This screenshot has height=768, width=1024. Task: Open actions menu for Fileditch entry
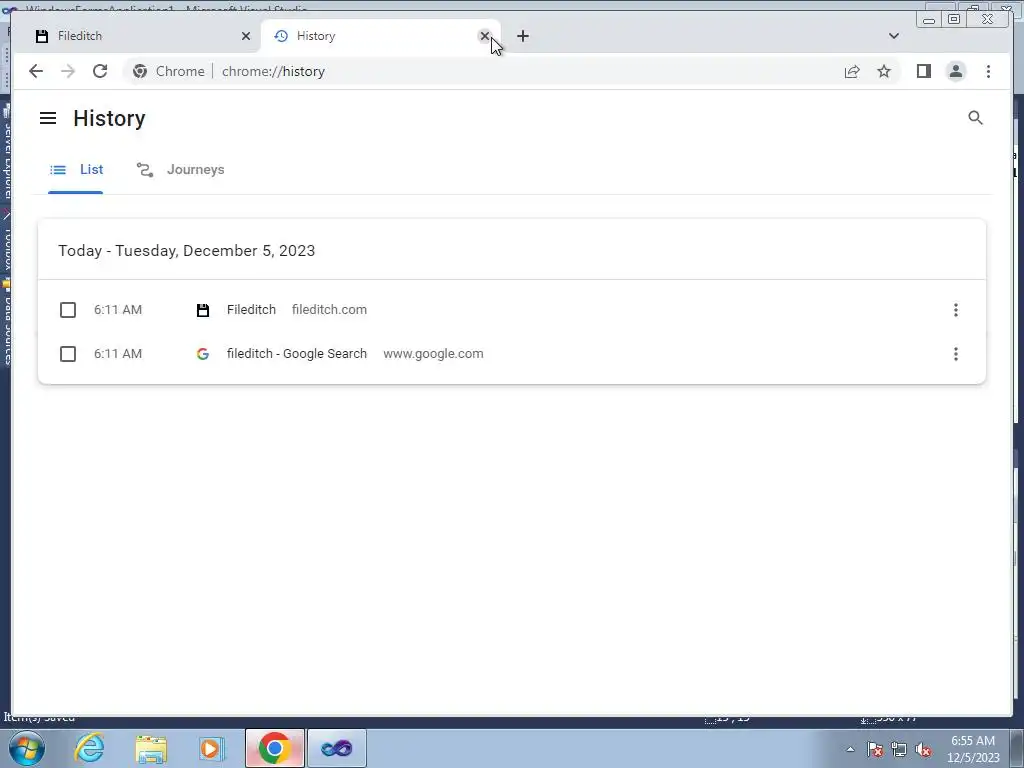[955, 310]
